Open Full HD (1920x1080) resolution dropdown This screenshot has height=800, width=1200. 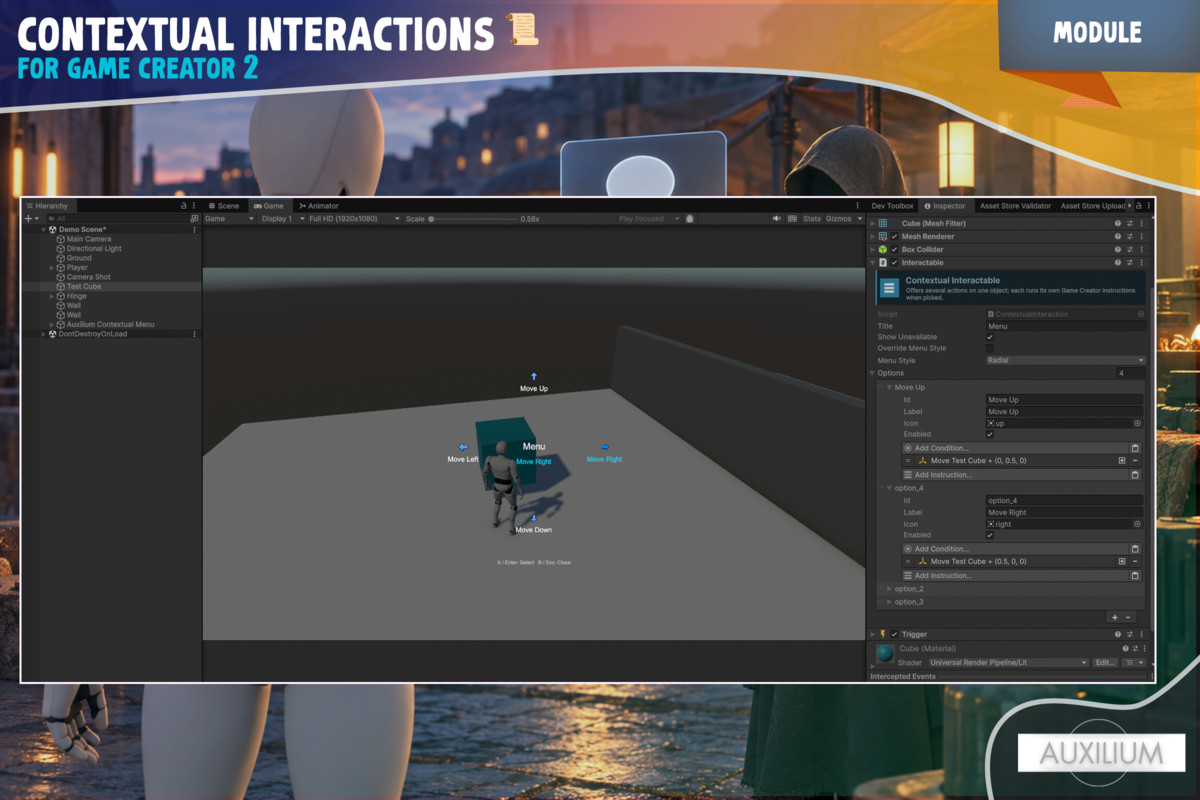click(355, 219)
